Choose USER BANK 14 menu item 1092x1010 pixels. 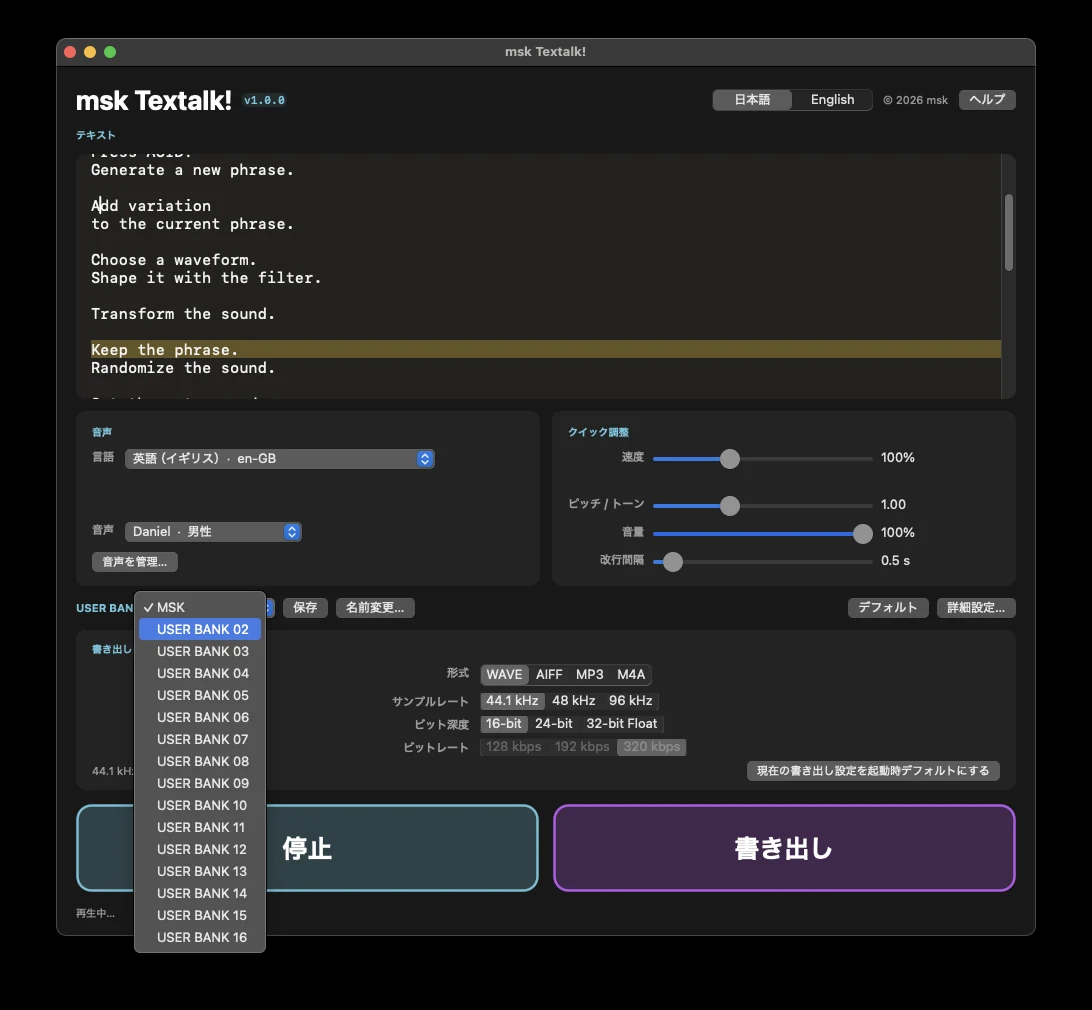(200, 893)
